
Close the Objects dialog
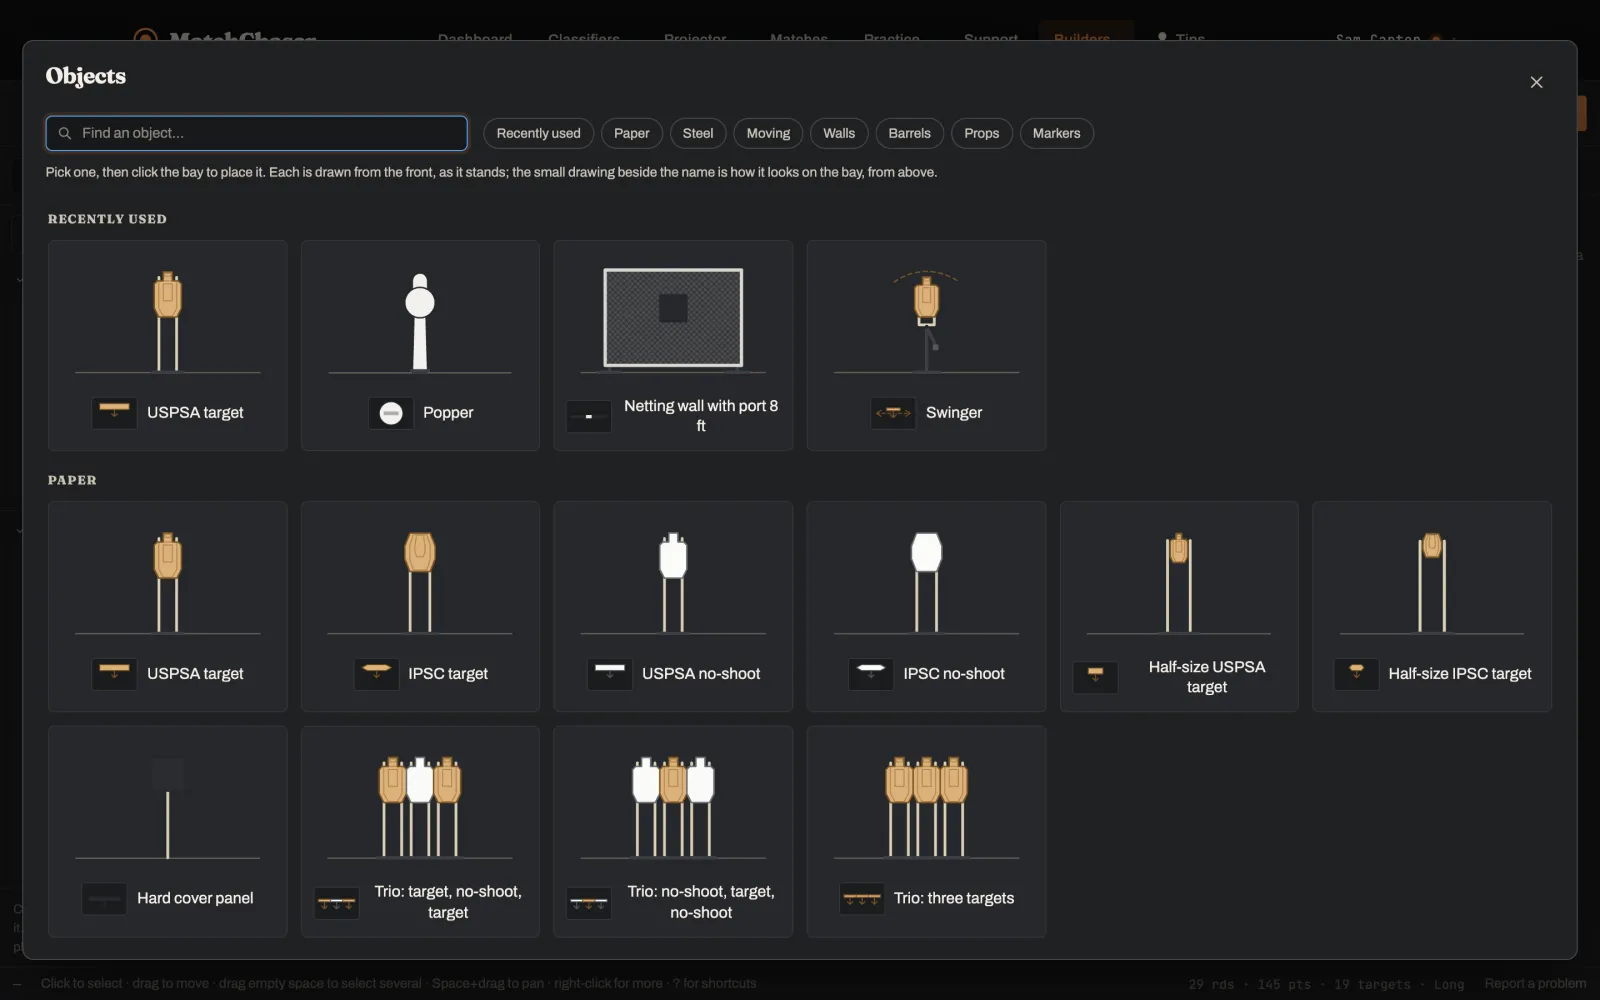tap(1536, 82)
